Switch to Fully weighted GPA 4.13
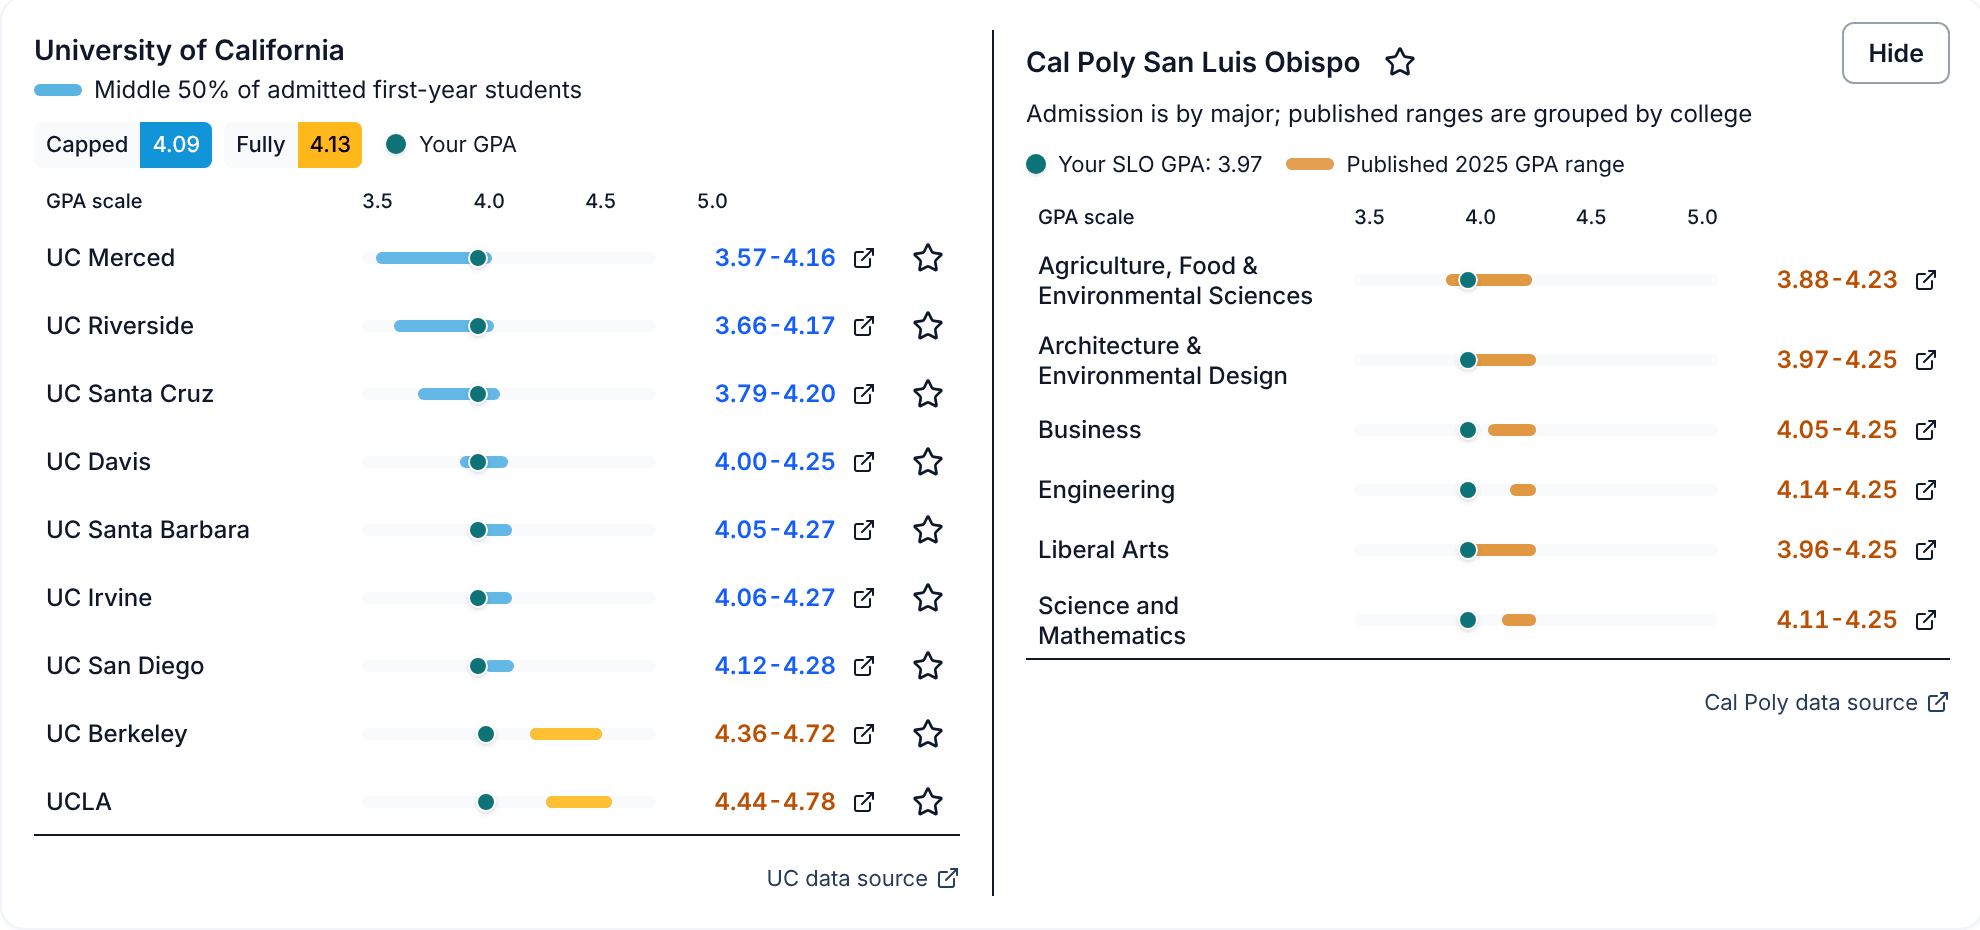This screenshot has height=930, width=1980. coord(293,145)
